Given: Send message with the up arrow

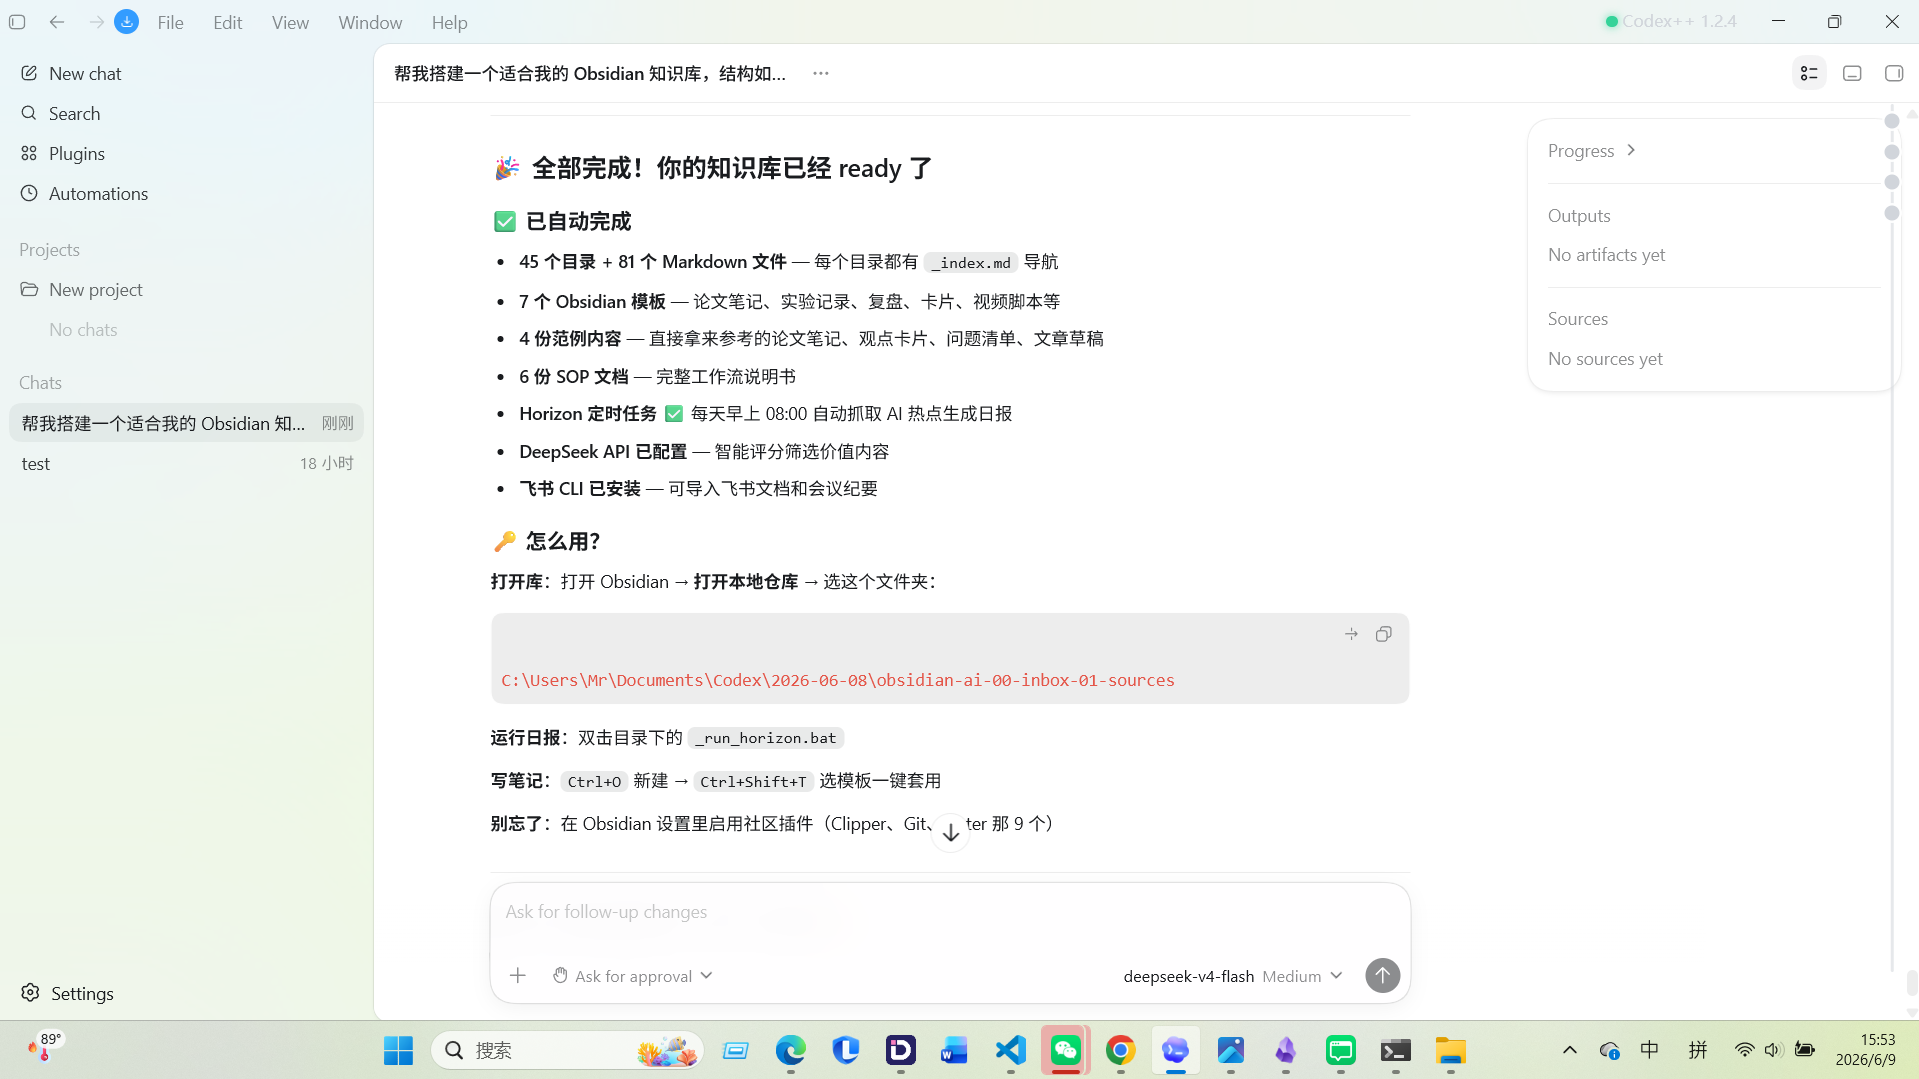Looking at the screenshot, I should tap(1383, 975).
